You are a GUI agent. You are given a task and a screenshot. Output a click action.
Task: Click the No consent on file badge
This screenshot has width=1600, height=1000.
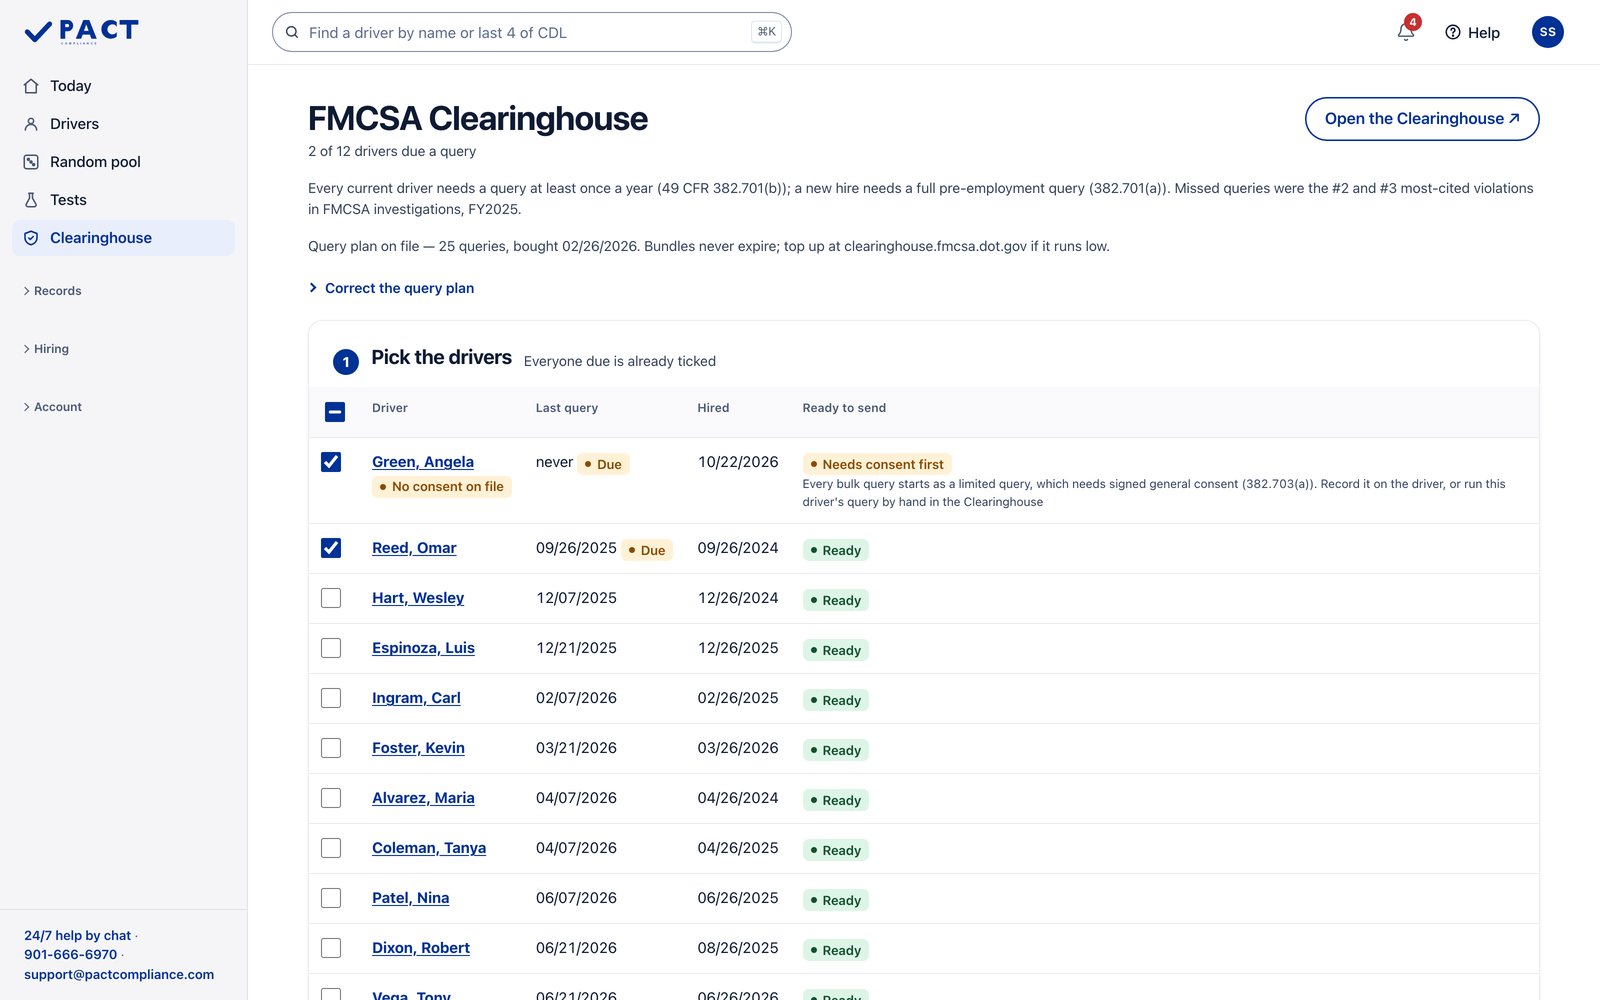click(x=442, y=487)
